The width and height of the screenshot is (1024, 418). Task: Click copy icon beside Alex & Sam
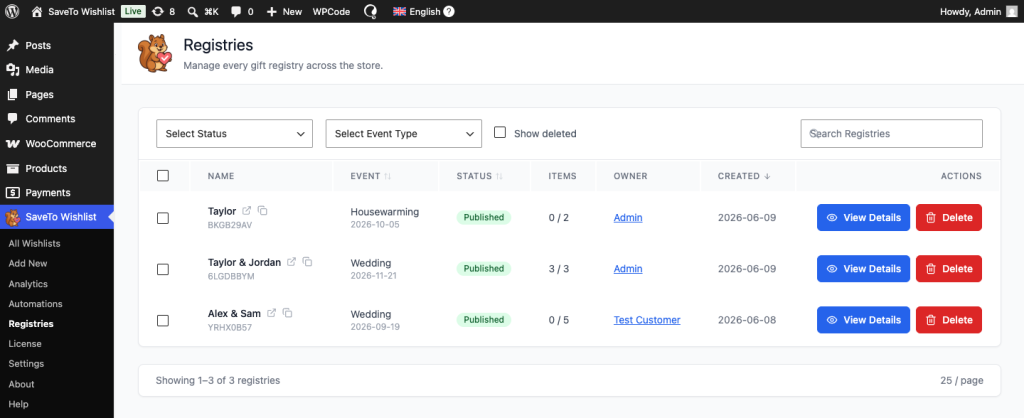(x=287, y=313)
